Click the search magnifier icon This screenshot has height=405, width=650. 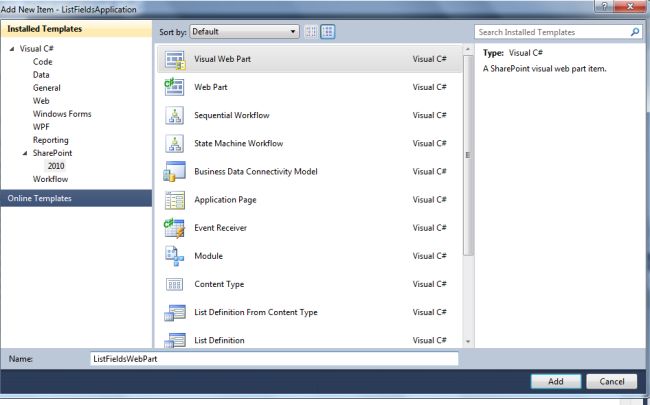tap(635, 32)
